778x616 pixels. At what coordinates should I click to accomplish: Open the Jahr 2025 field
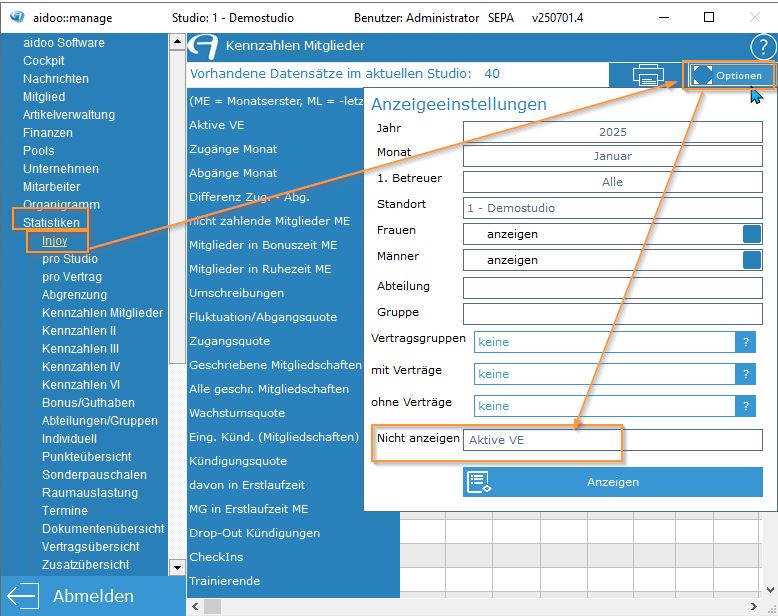613,132
